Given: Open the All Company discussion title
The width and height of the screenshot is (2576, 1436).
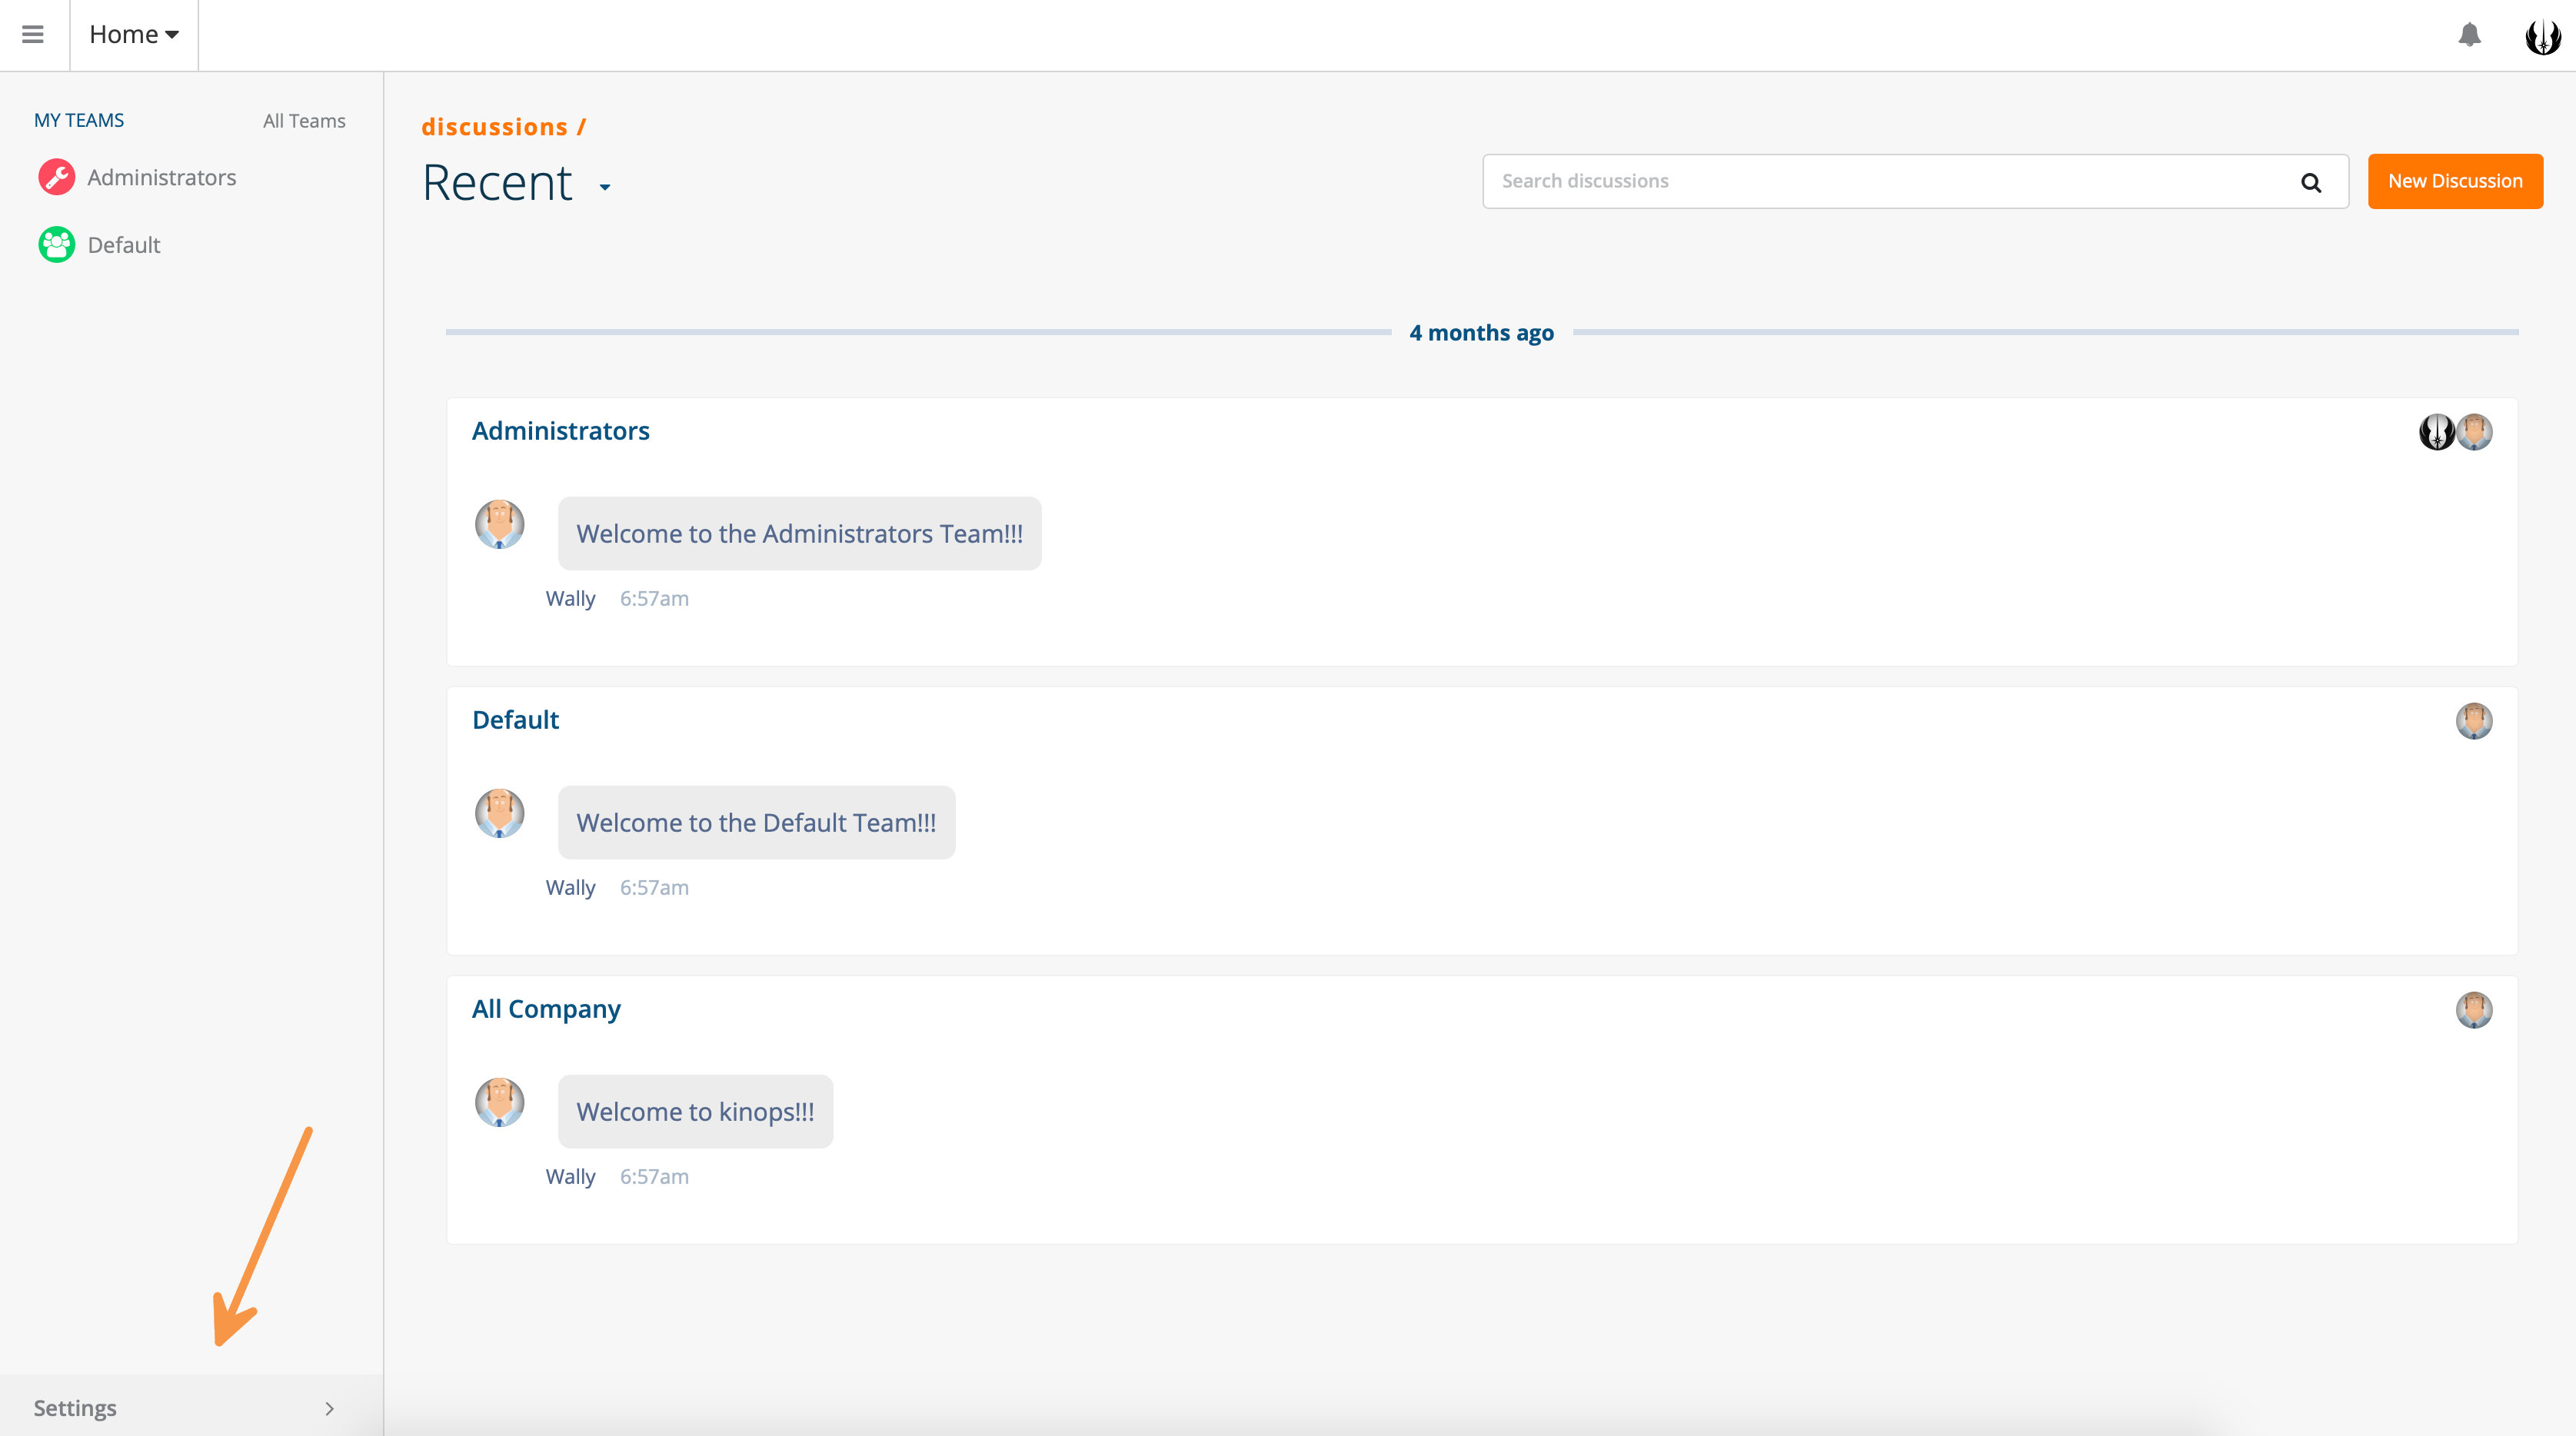Looking at the screenshot, I should click(546, 1009).
